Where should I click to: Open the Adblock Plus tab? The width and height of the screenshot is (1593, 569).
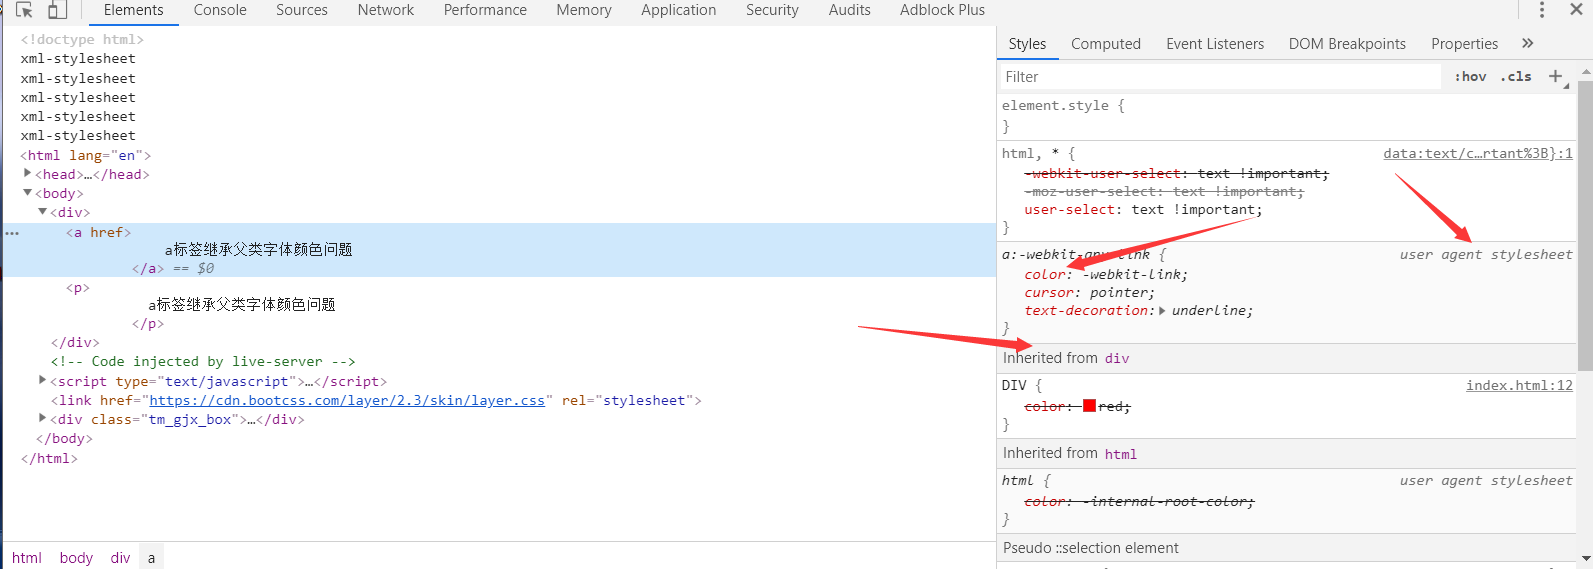coord(942,10)
